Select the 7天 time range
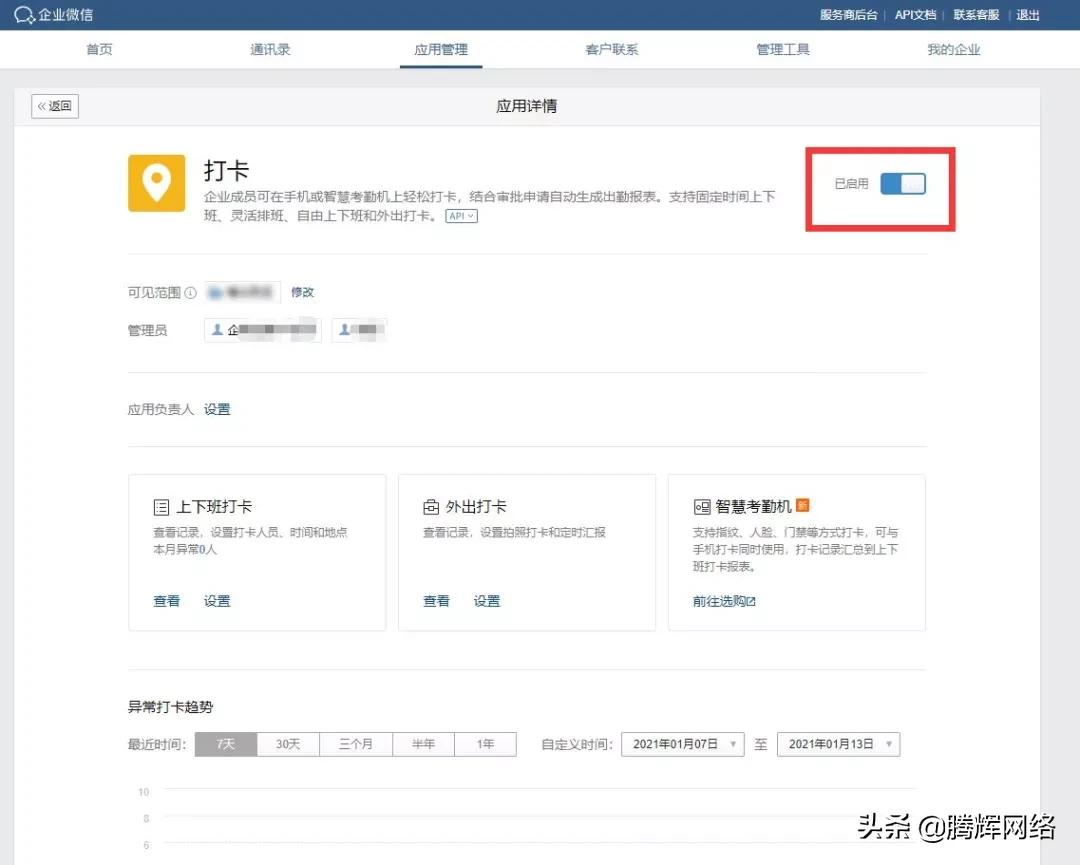The image size is (1080, 865). pos(226,744)
